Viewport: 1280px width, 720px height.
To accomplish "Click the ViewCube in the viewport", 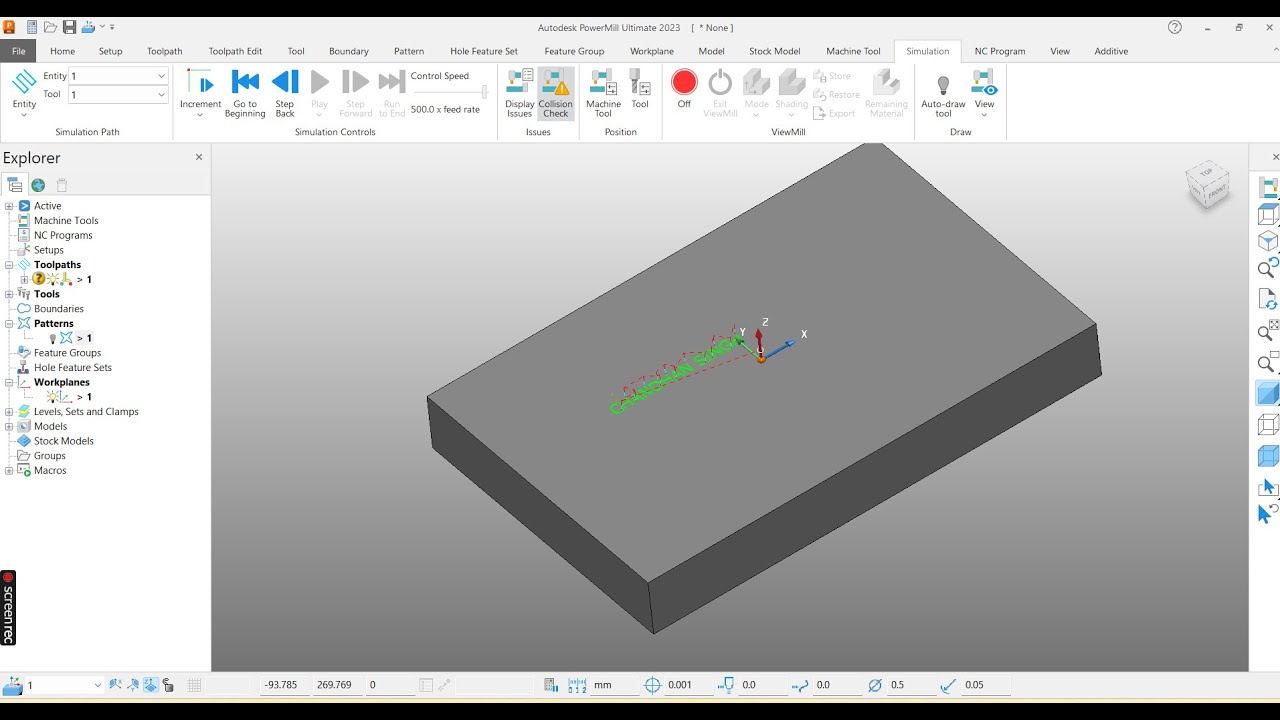I will [1208, 184].
